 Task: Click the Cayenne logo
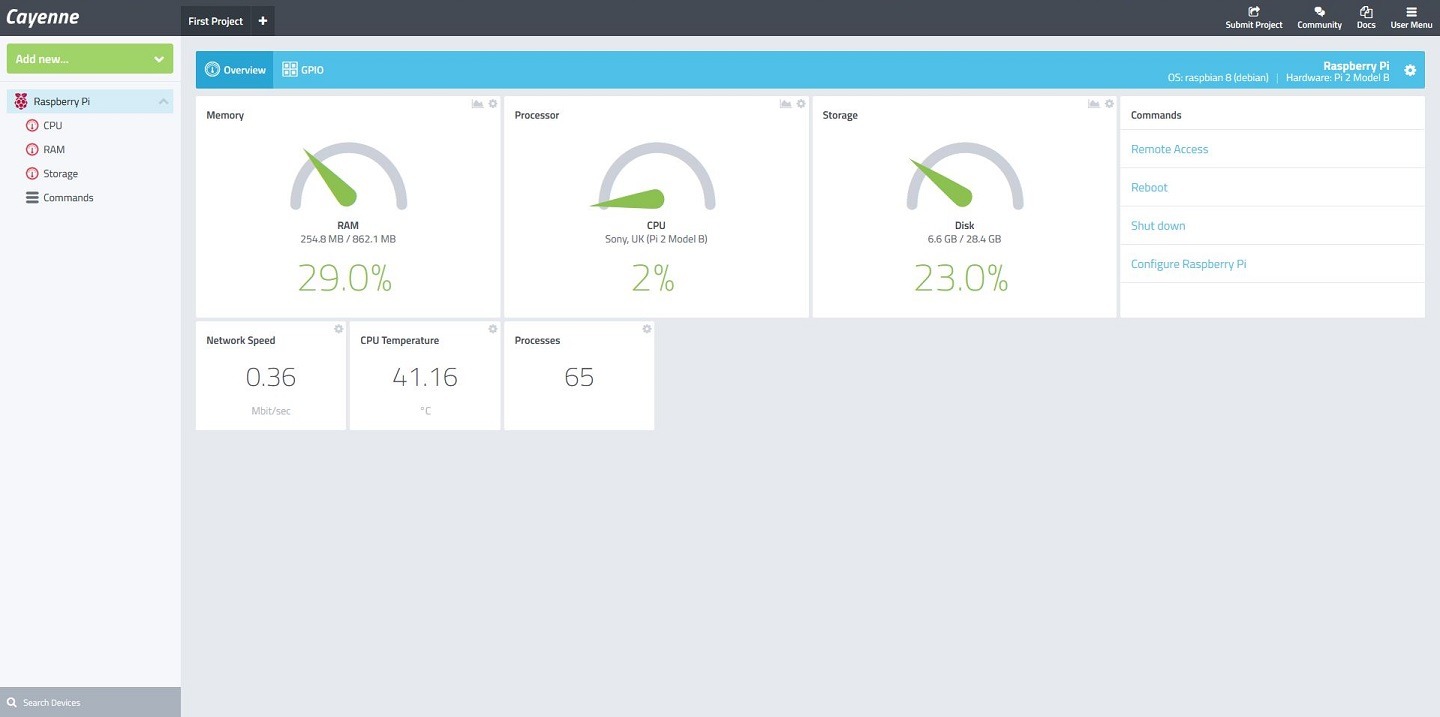pos(43,18)
